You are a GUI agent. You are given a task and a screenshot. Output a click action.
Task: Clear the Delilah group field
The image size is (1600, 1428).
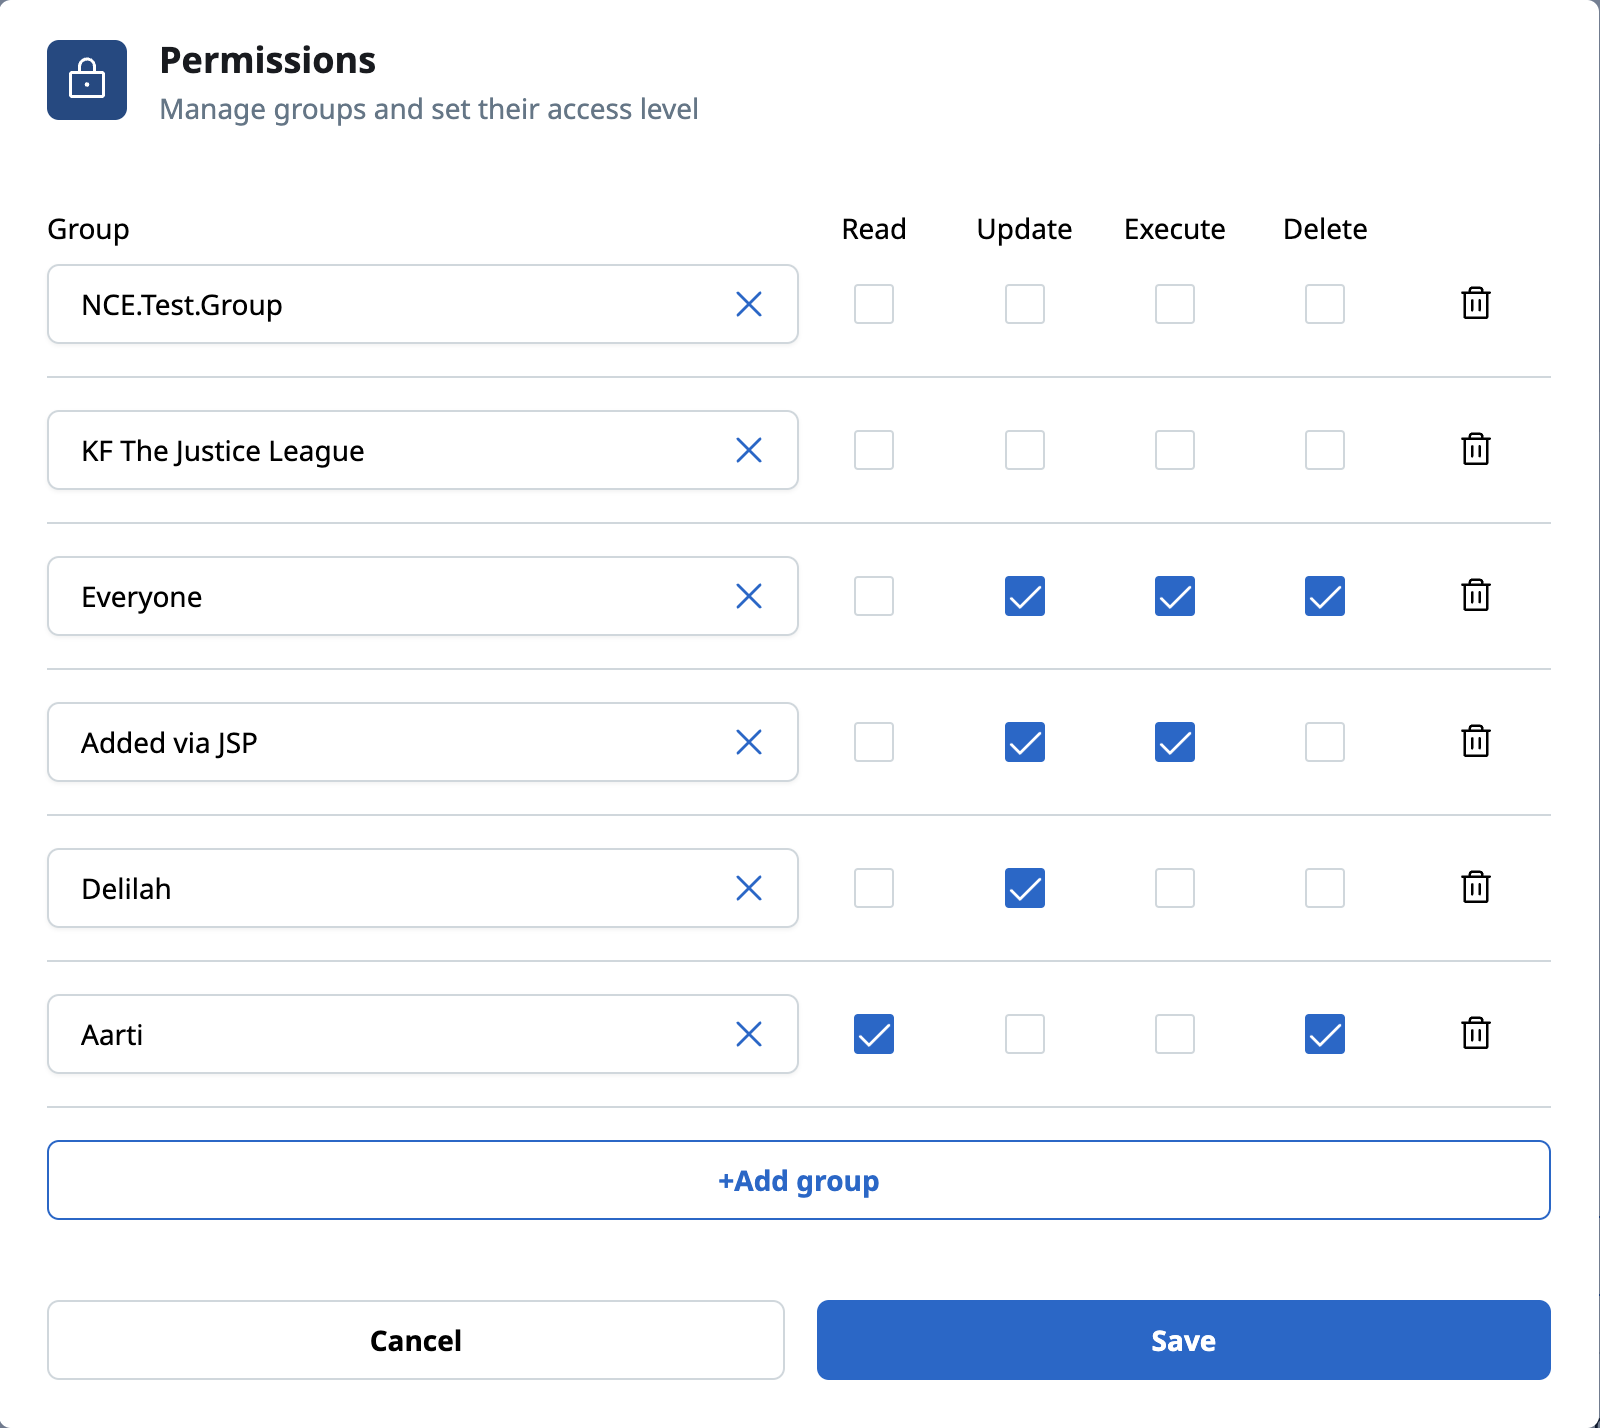(749, 888)
